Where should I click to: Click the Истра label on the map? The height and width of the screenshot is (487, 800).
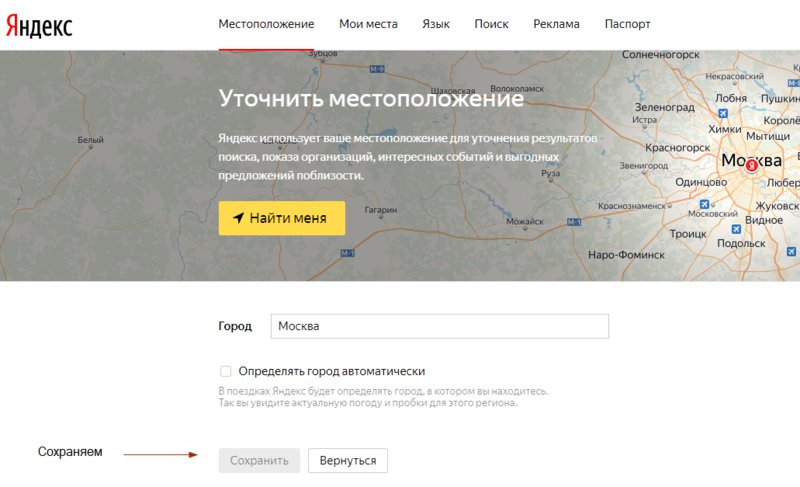click(x=644, y=120)
